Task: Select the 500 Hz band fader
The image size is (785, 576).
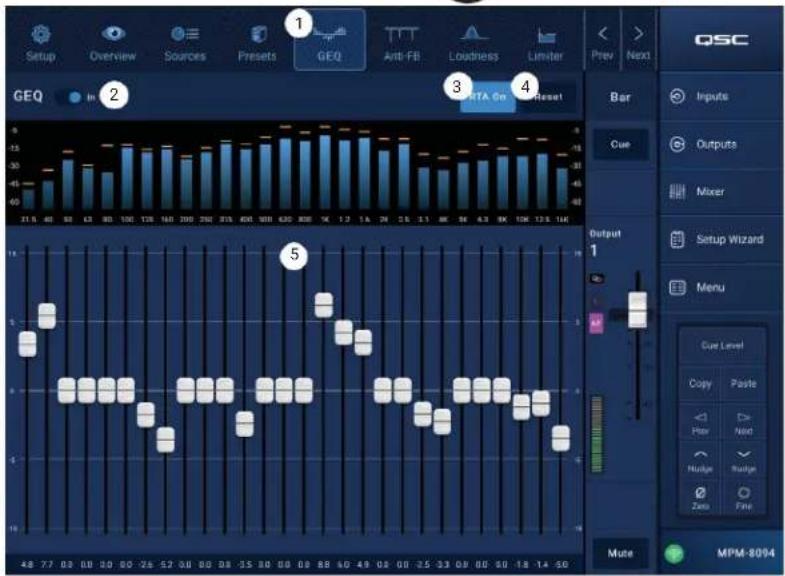Action: tap(264, 390)
